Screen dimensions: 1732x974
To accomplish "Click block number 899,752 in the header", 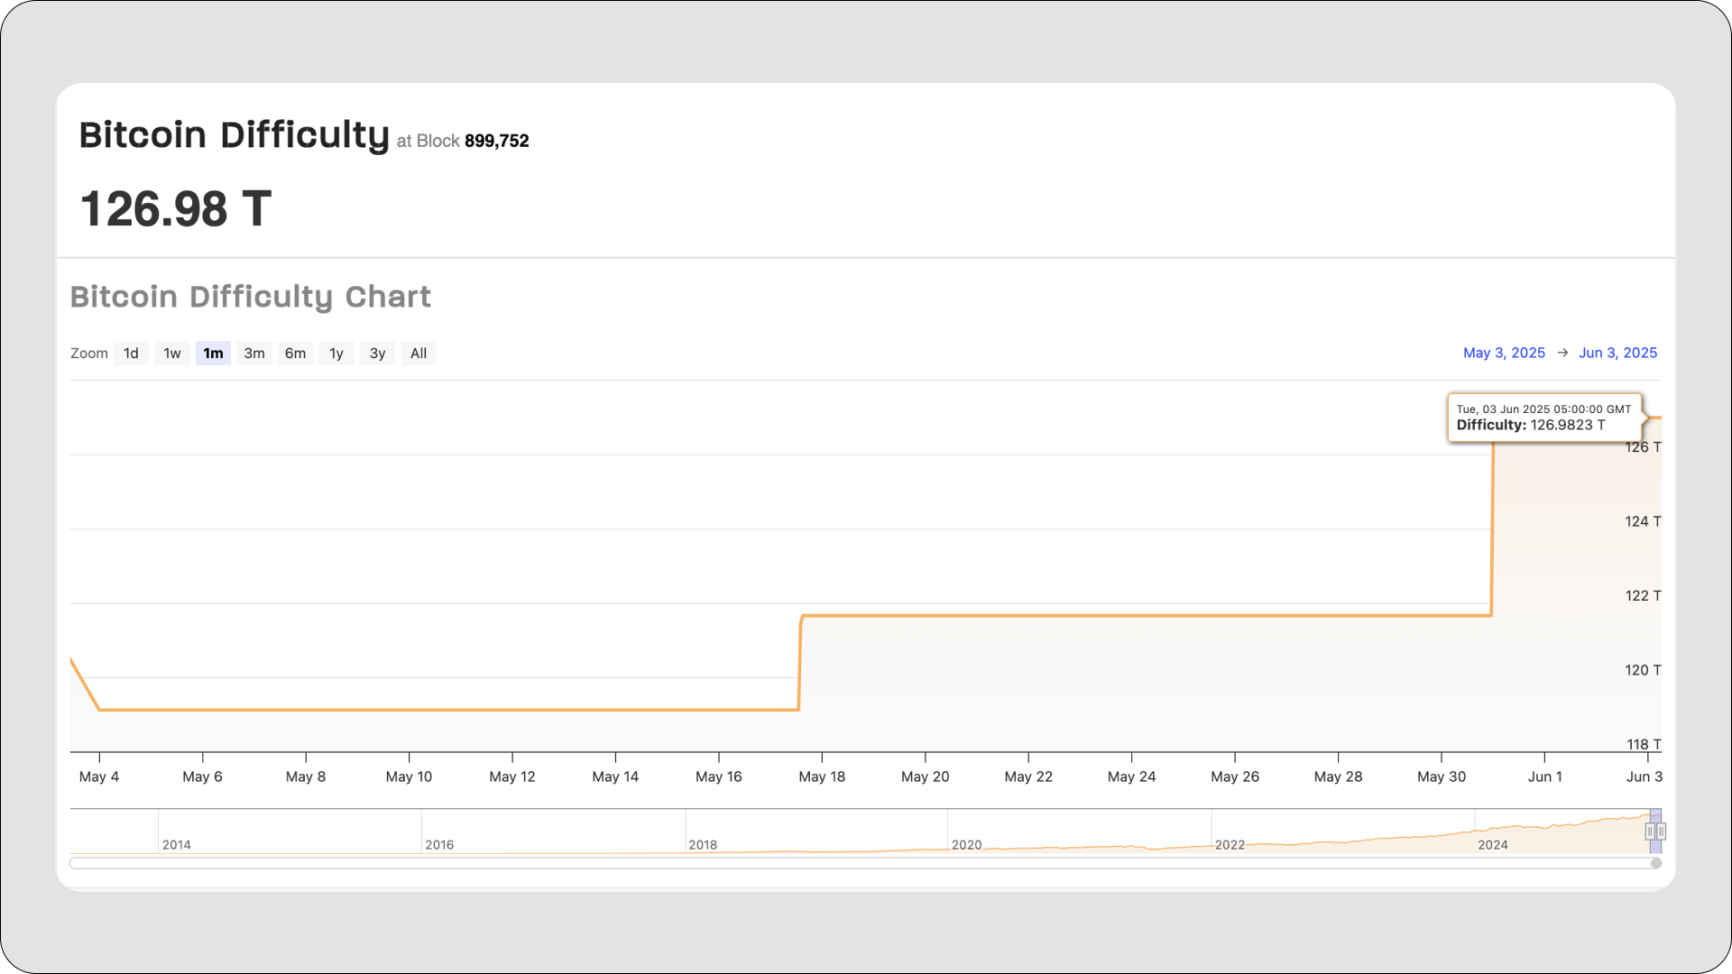I will pos(496,141).
